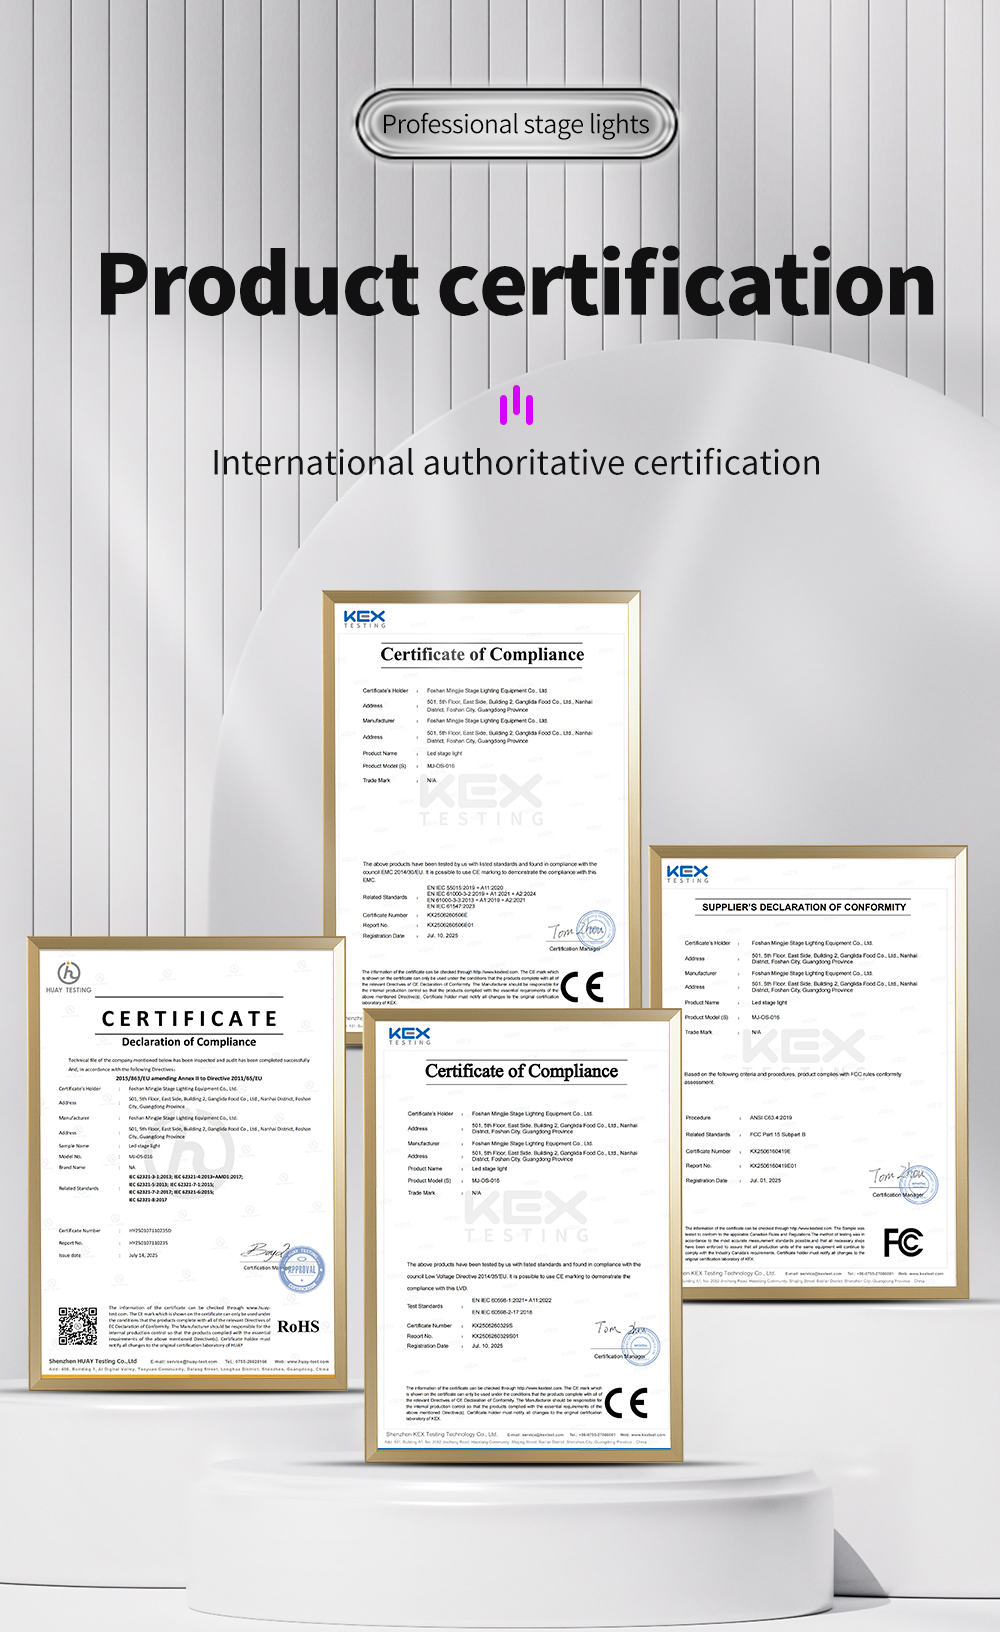This screenshot has height=1632, width=1000.
Task: Click the "CERTIFICATE" heading on HUAY certificate
Action: click(x=190, y=1019)
